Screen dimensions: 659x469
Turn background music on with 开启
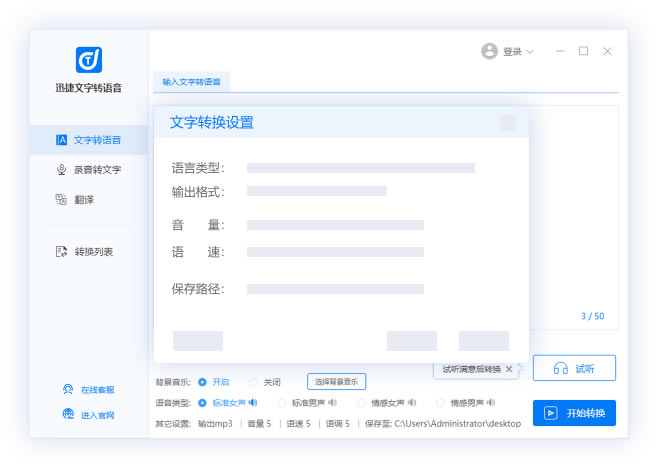coord(203,382)
